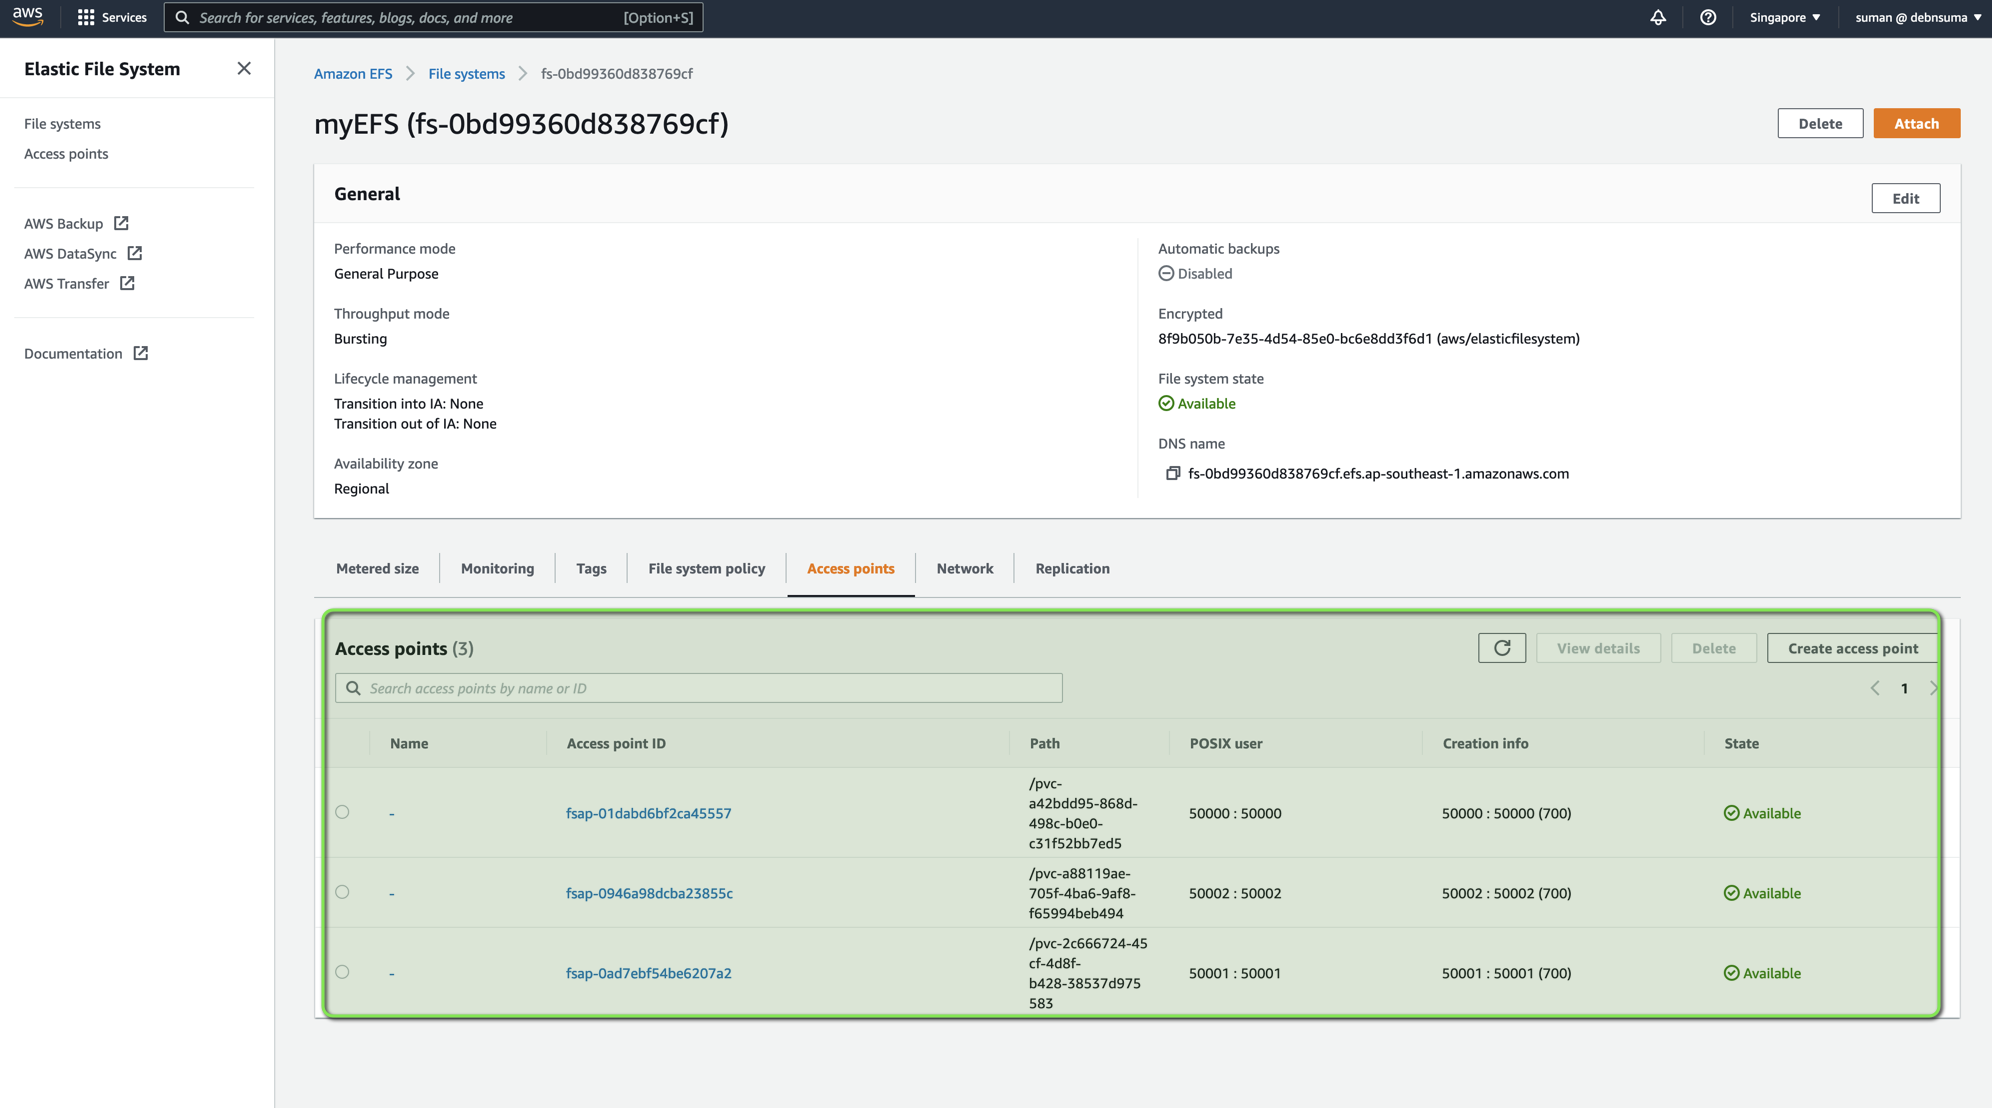Image resolution: width=1992 pixels, height=1108 pixels.
Task: Switch to the Tags tab
Action: (591, 568)
